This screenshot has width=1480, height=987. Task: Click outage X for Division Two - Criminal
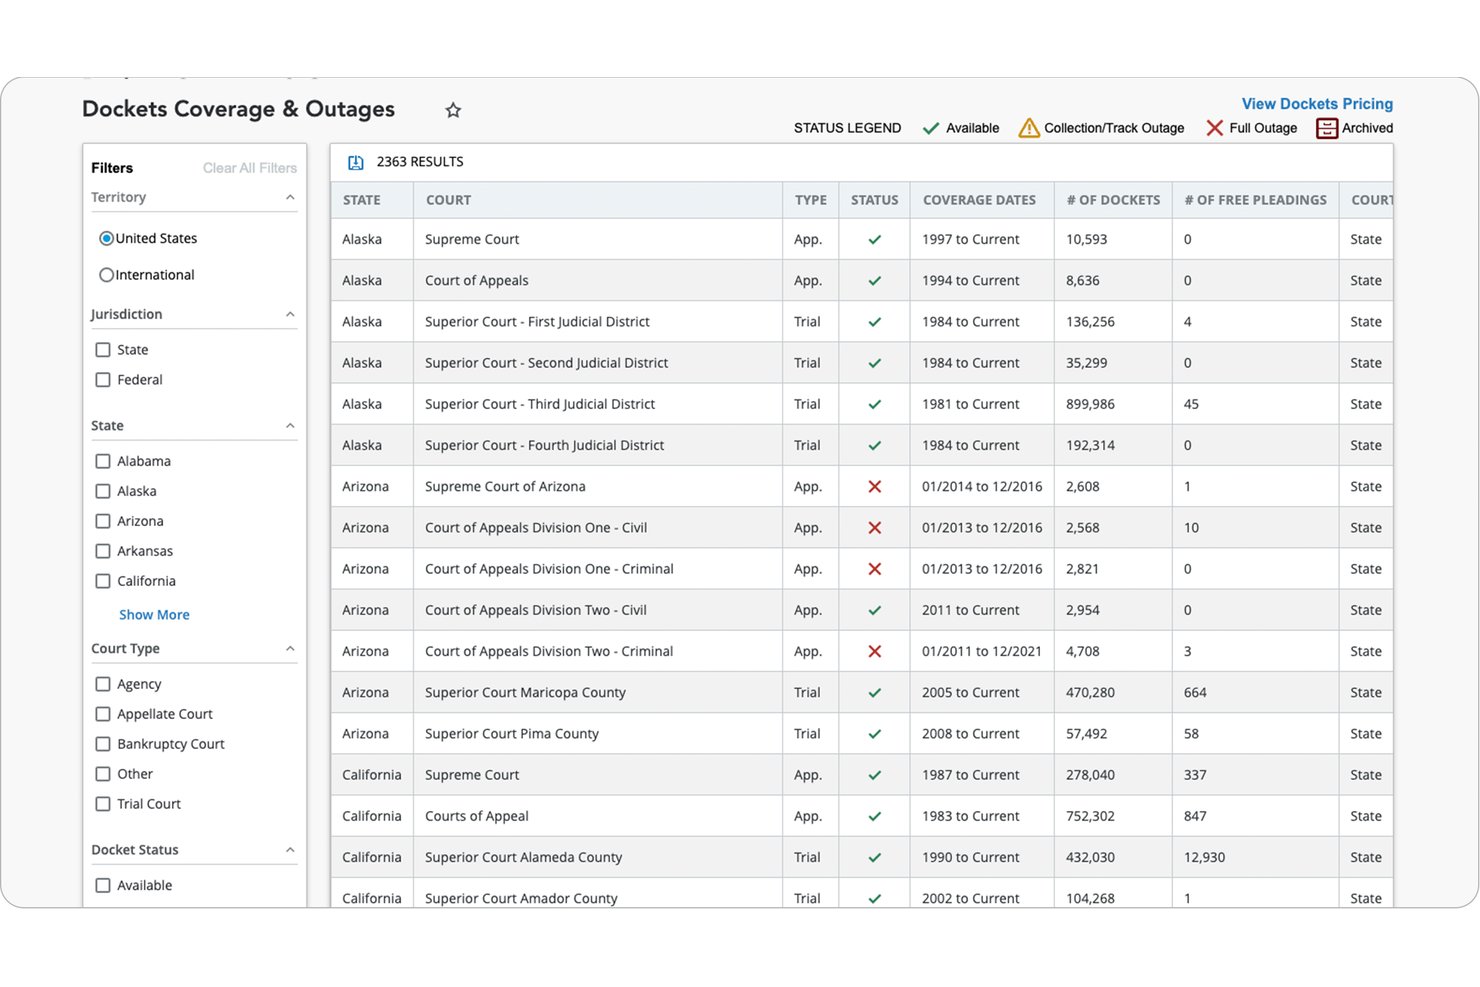pyautogui.click(x=874, y=651)
